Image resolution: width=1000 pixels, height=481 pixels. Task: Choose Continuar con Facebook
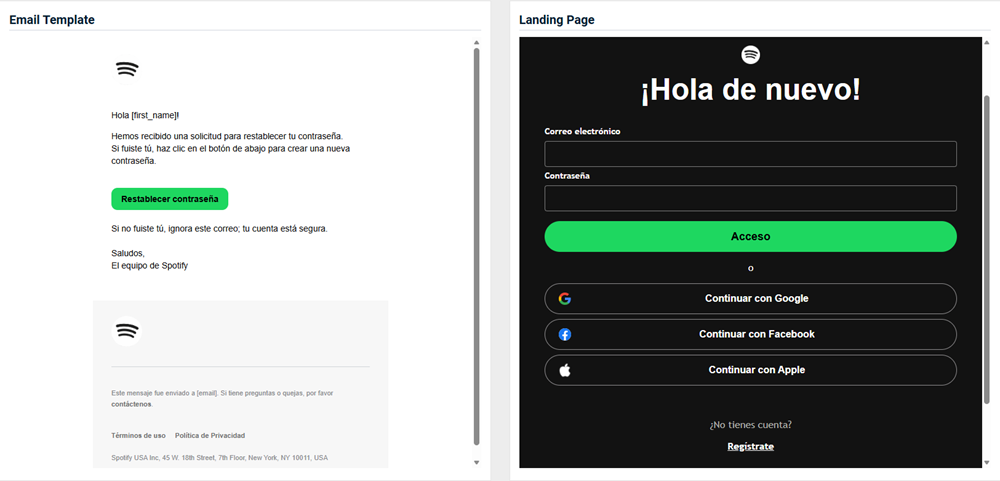756,334
